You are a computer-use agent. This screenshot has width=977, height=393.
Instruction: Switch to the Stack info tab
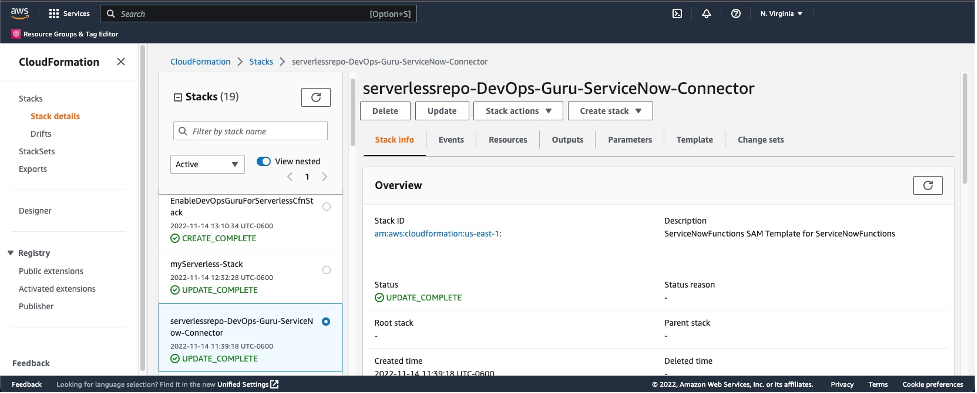[394, 140]
